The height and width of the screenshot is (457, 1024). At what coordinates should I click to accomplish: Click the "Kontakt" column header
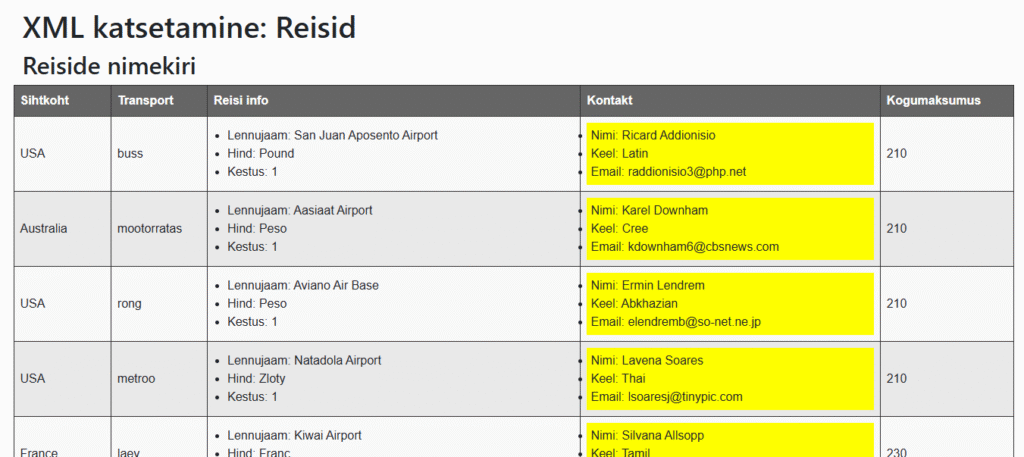609,100
